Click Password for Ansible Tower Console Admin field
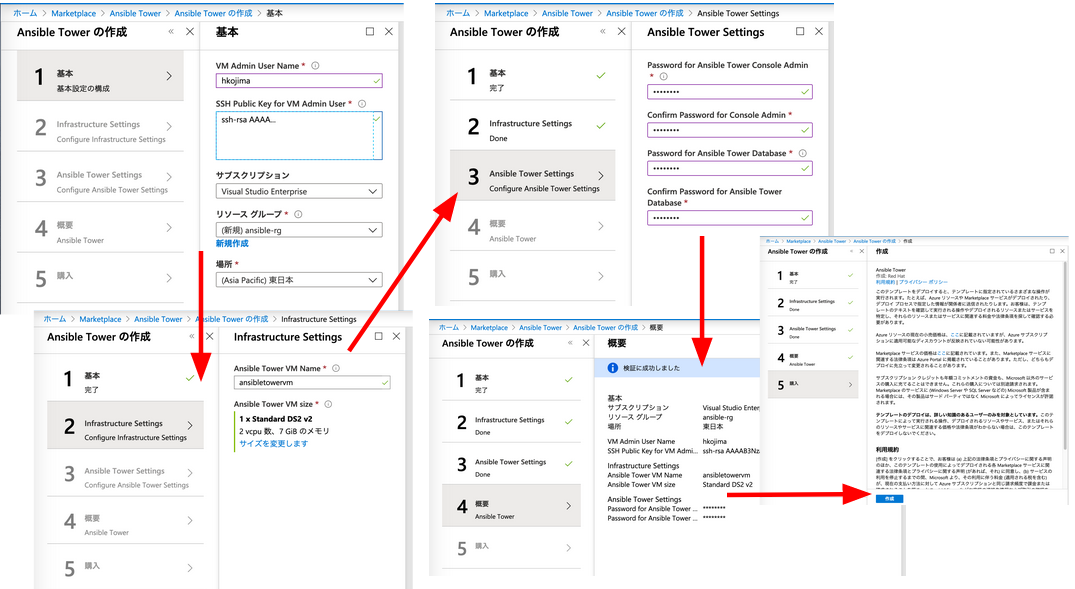This screenshot has width=1075, height=589. pyautogui.click(x=729, y=91)
